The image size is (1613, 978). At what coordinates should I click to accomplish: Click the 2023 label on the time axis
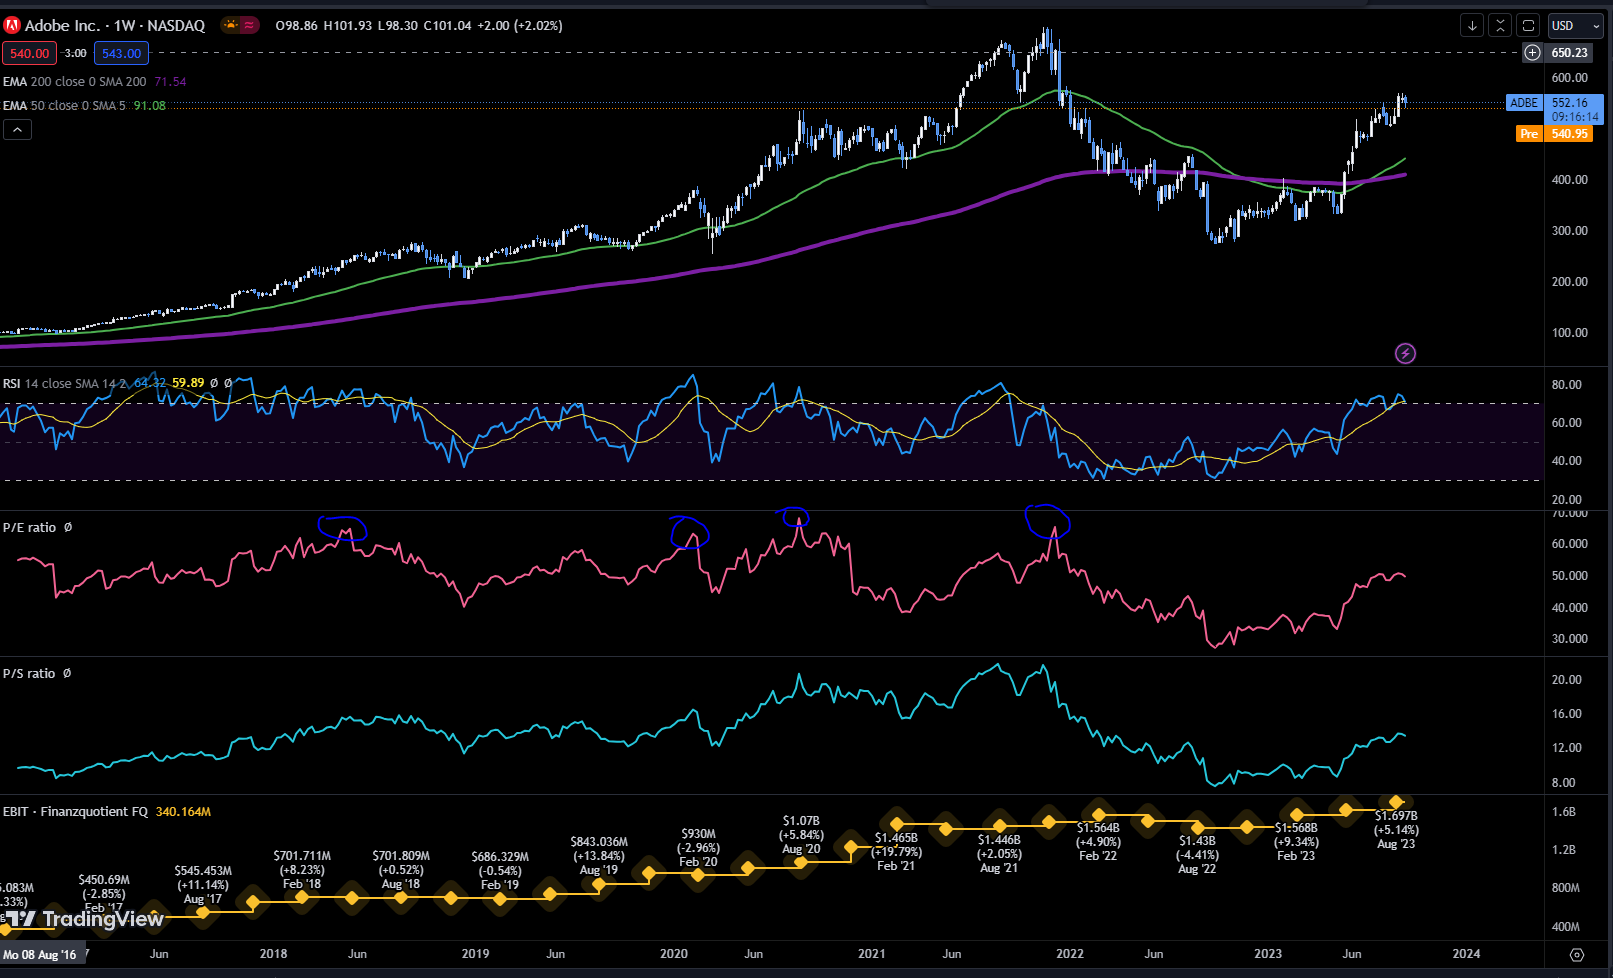pos(1268,954)
